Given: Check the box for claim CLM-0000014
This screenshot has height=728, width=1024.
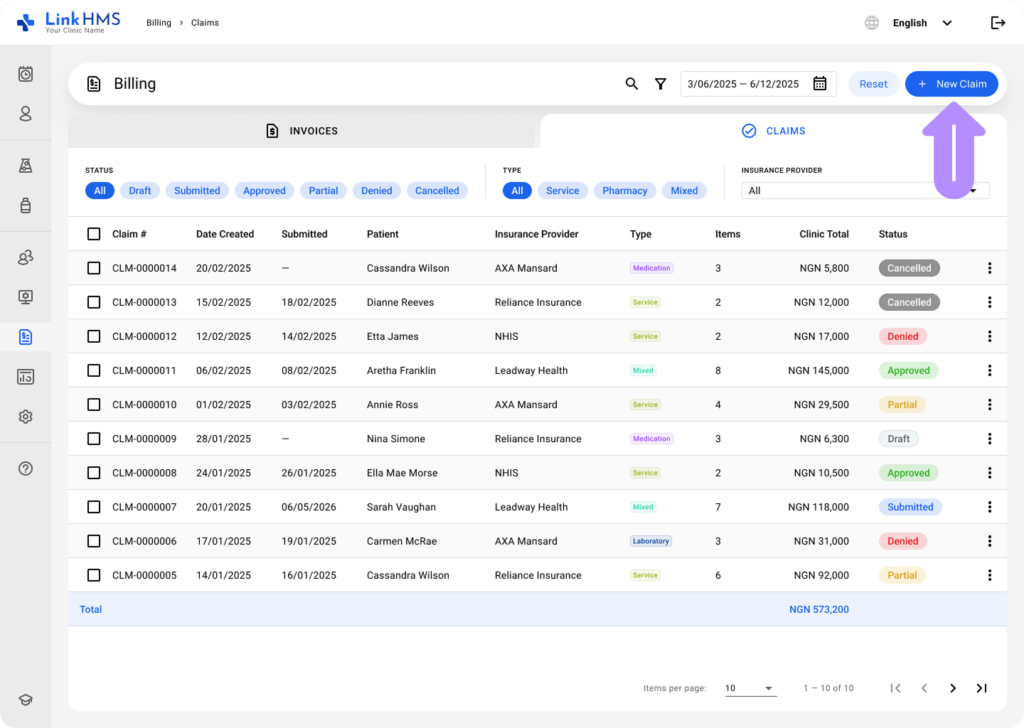Looking at the screenshot, I should (x=94, y=268).
